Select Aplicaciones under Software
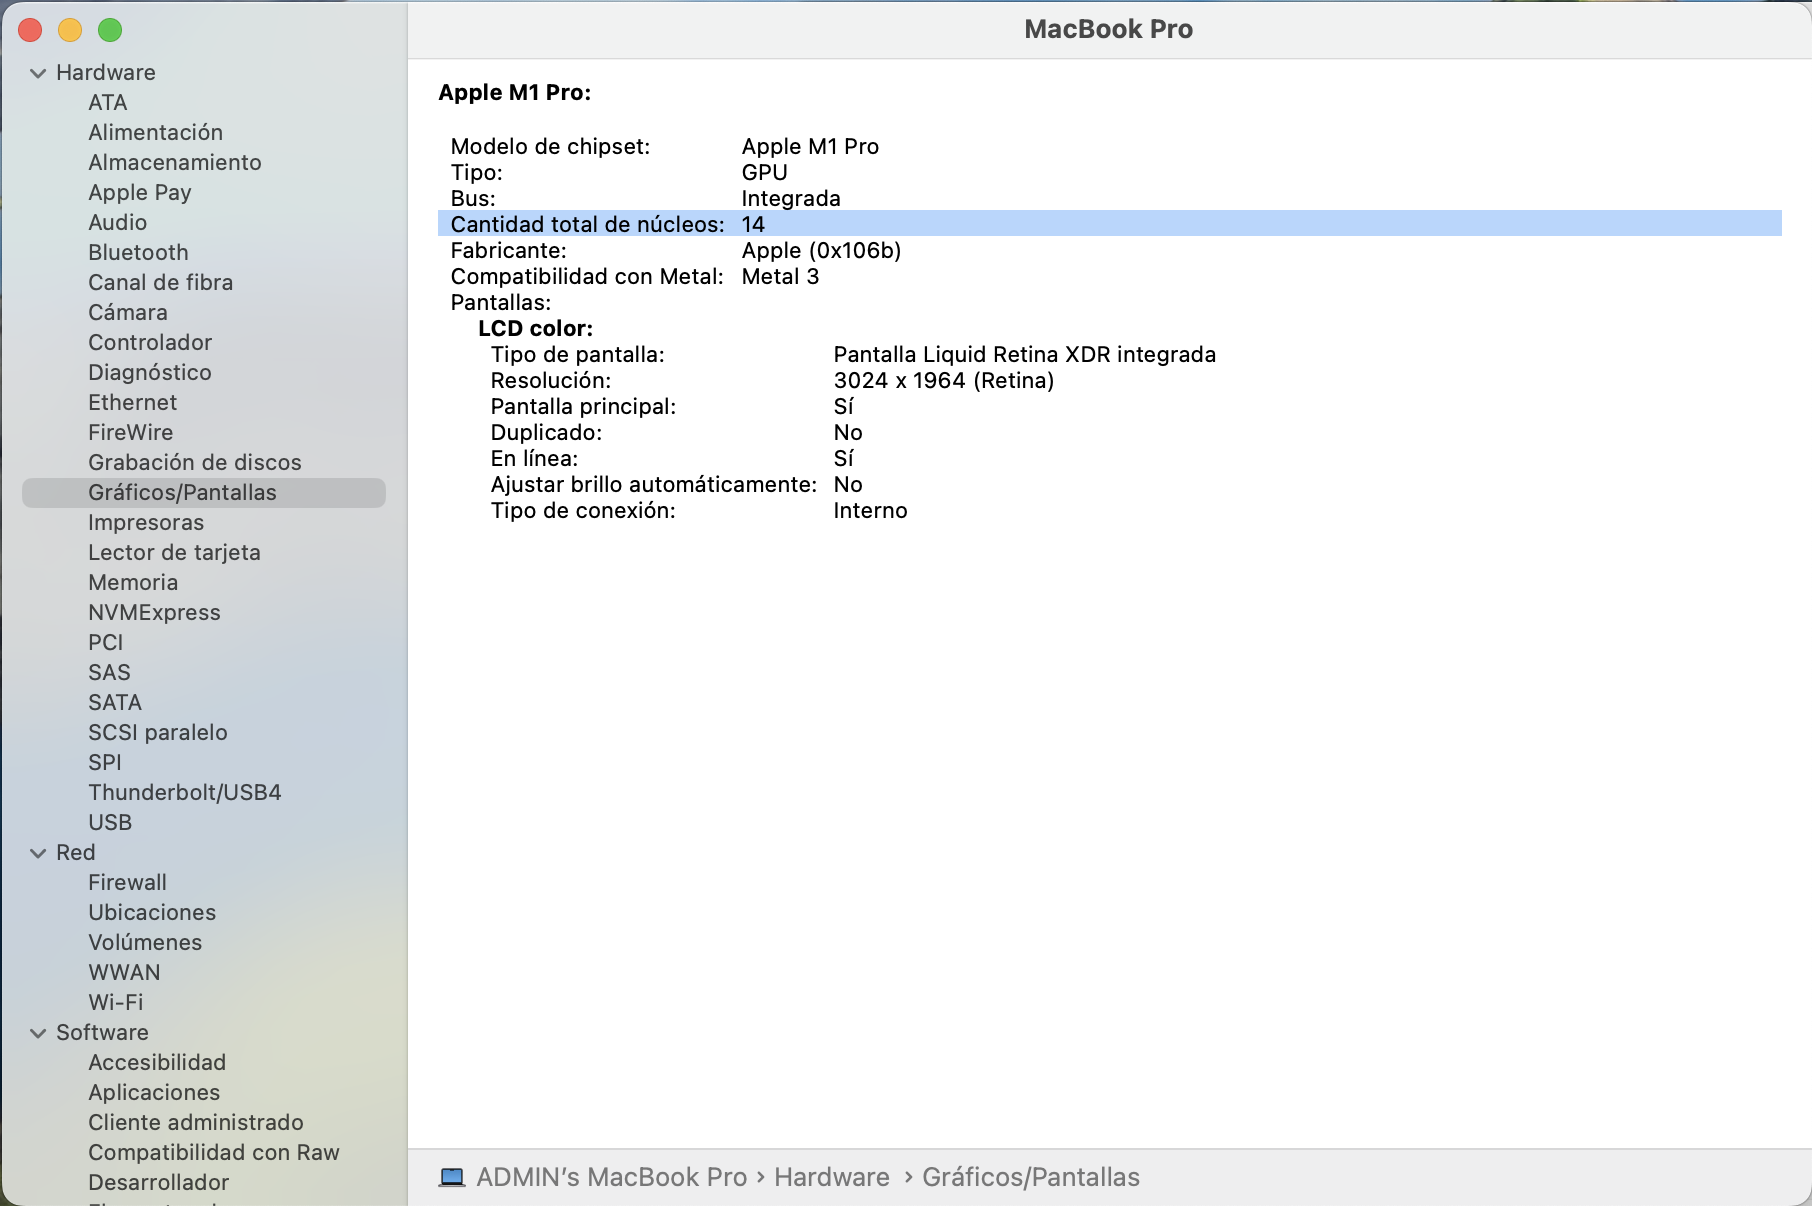Image resolution: width=1812 pixels, height=1206 pixels. [x=154, y=1092]
